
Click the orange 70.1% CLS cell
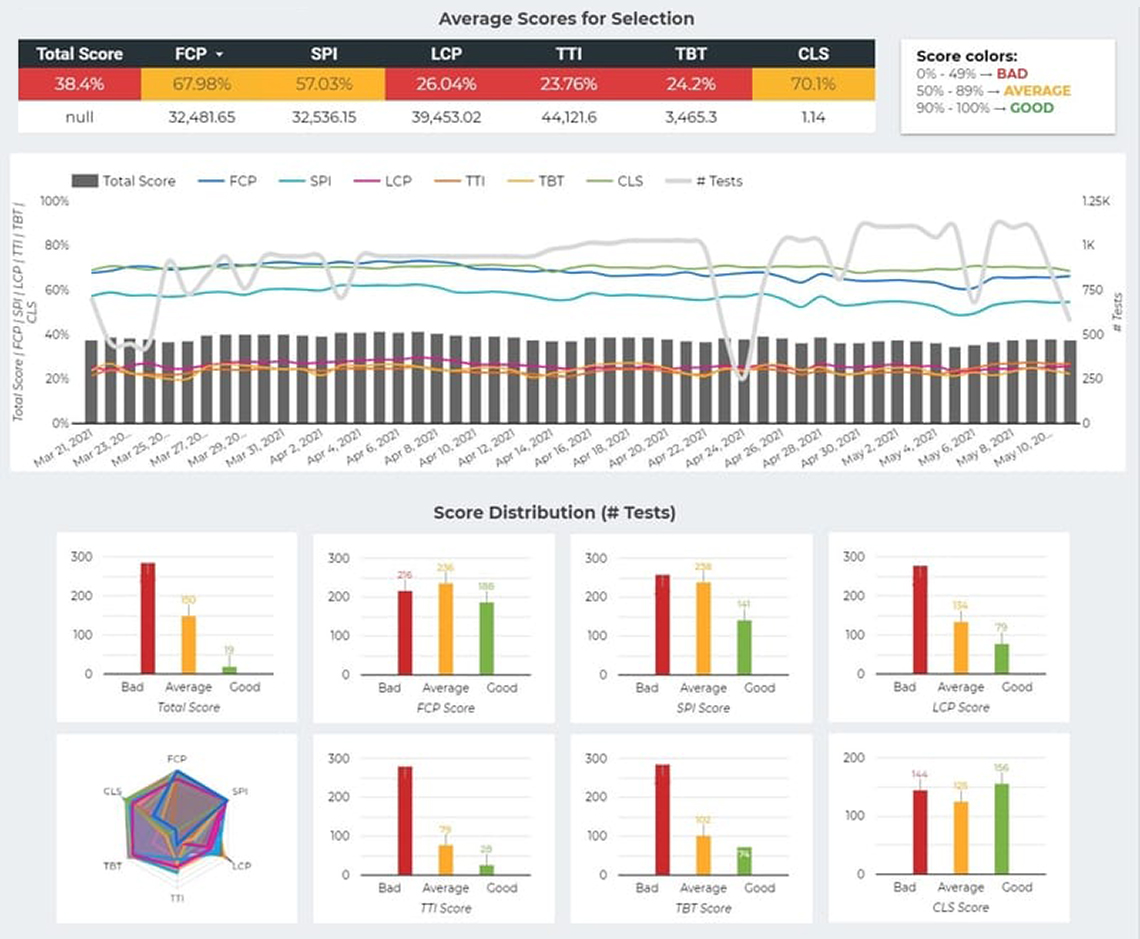(x=813, y=85)
